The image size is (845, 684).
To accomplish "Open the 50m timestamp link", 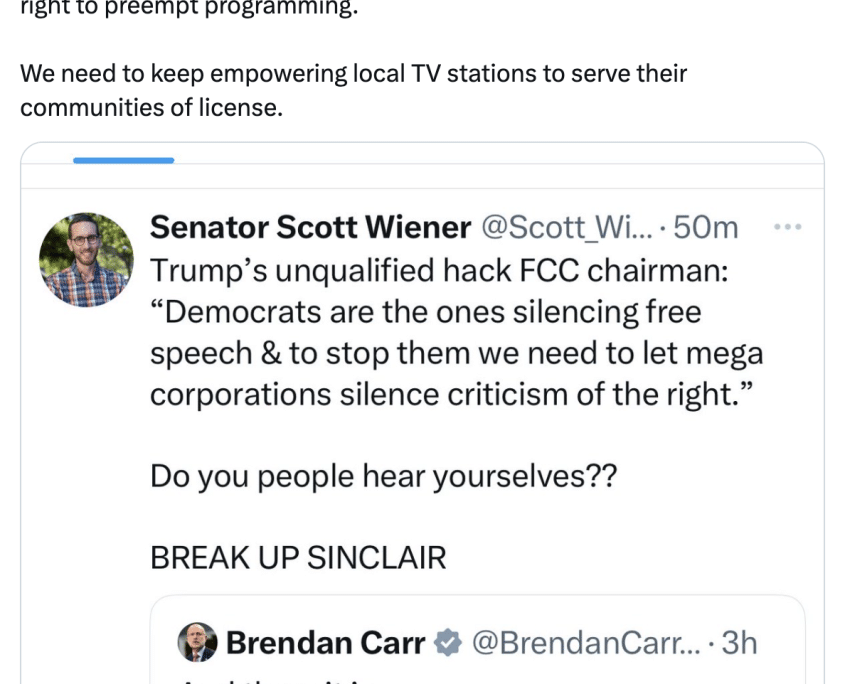I will [x=706, y=228].
